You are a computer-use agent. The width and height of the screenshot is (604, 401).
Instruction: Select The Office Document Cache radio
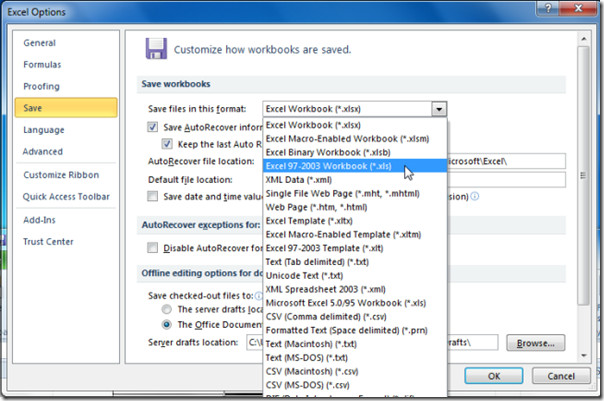(x=166, y=324)
